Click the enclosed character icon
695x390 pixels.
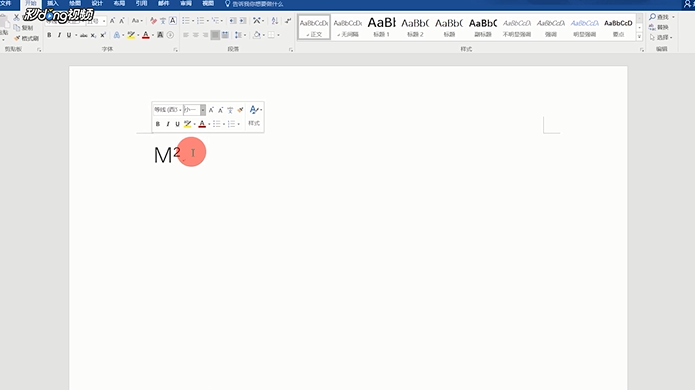pyautogui.click(x=170, y=35)
